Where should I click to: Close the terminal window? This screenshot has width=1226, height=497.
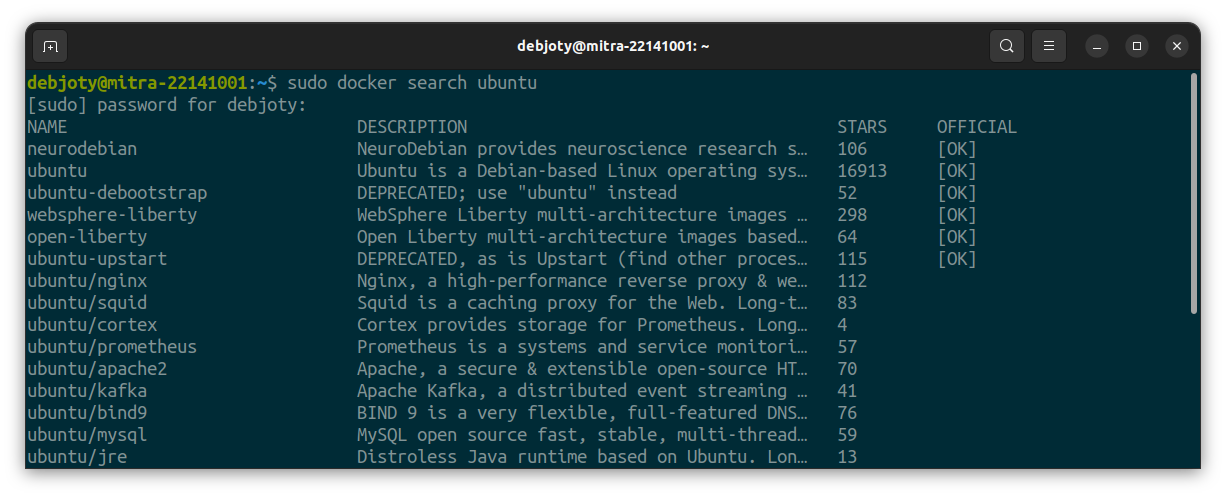coord(1177,46)
